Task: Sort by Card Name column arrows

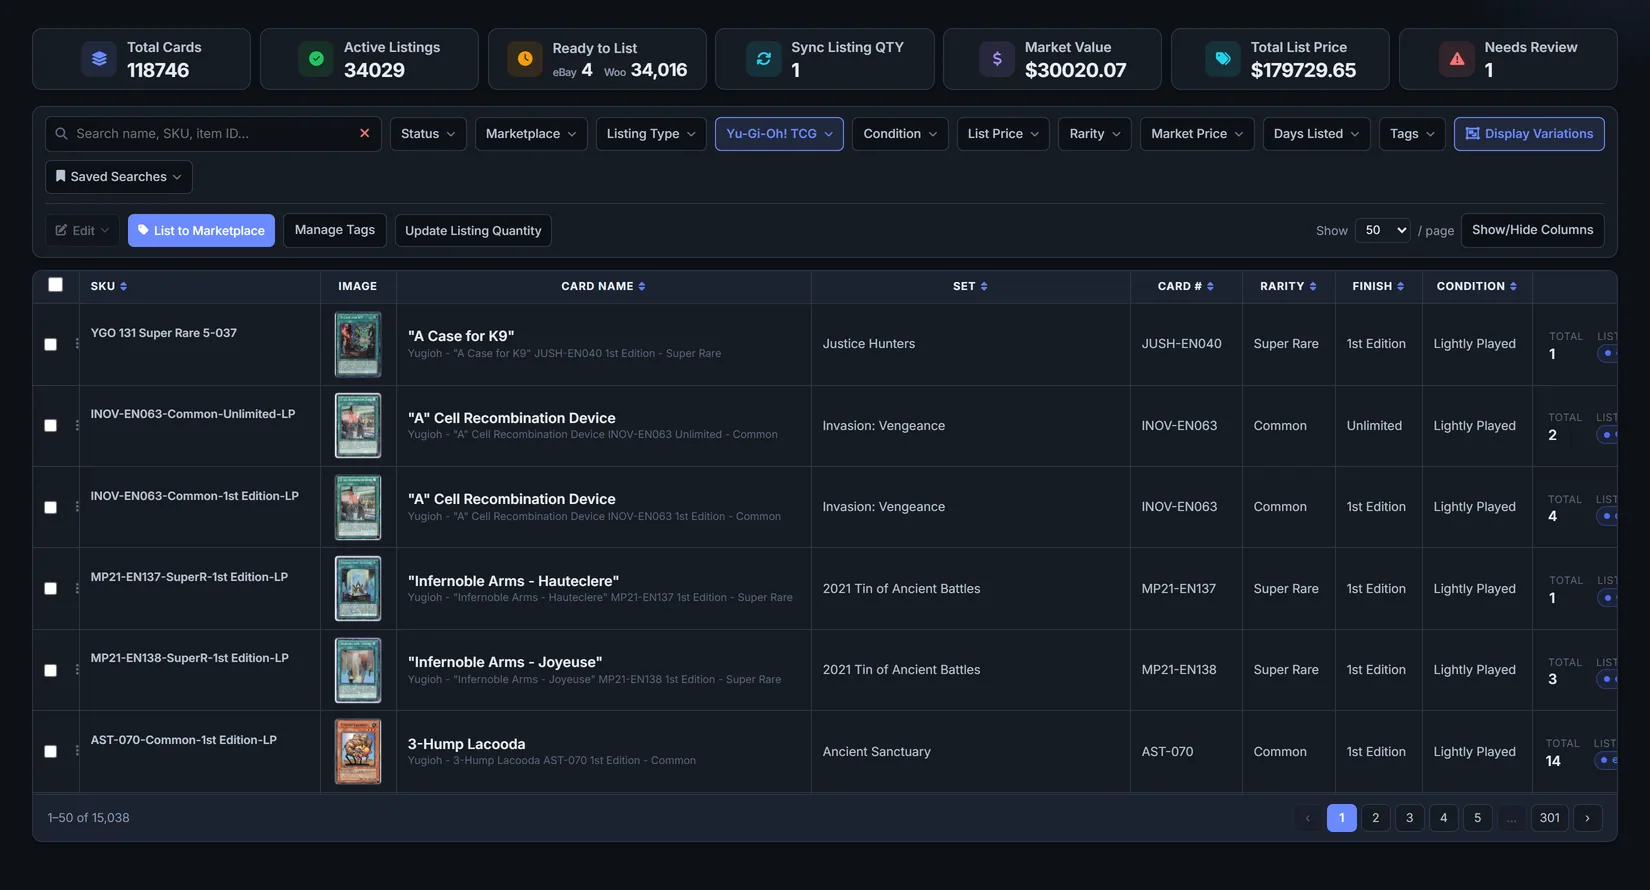Action: click(x=642, y=286)
